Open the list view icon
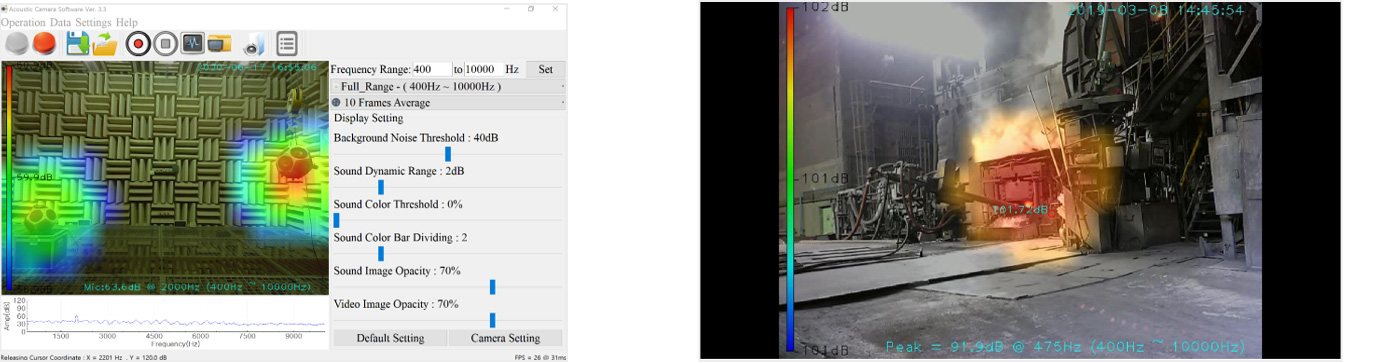1397x362 pixels. pyautogui.click(x=287, y=44)
